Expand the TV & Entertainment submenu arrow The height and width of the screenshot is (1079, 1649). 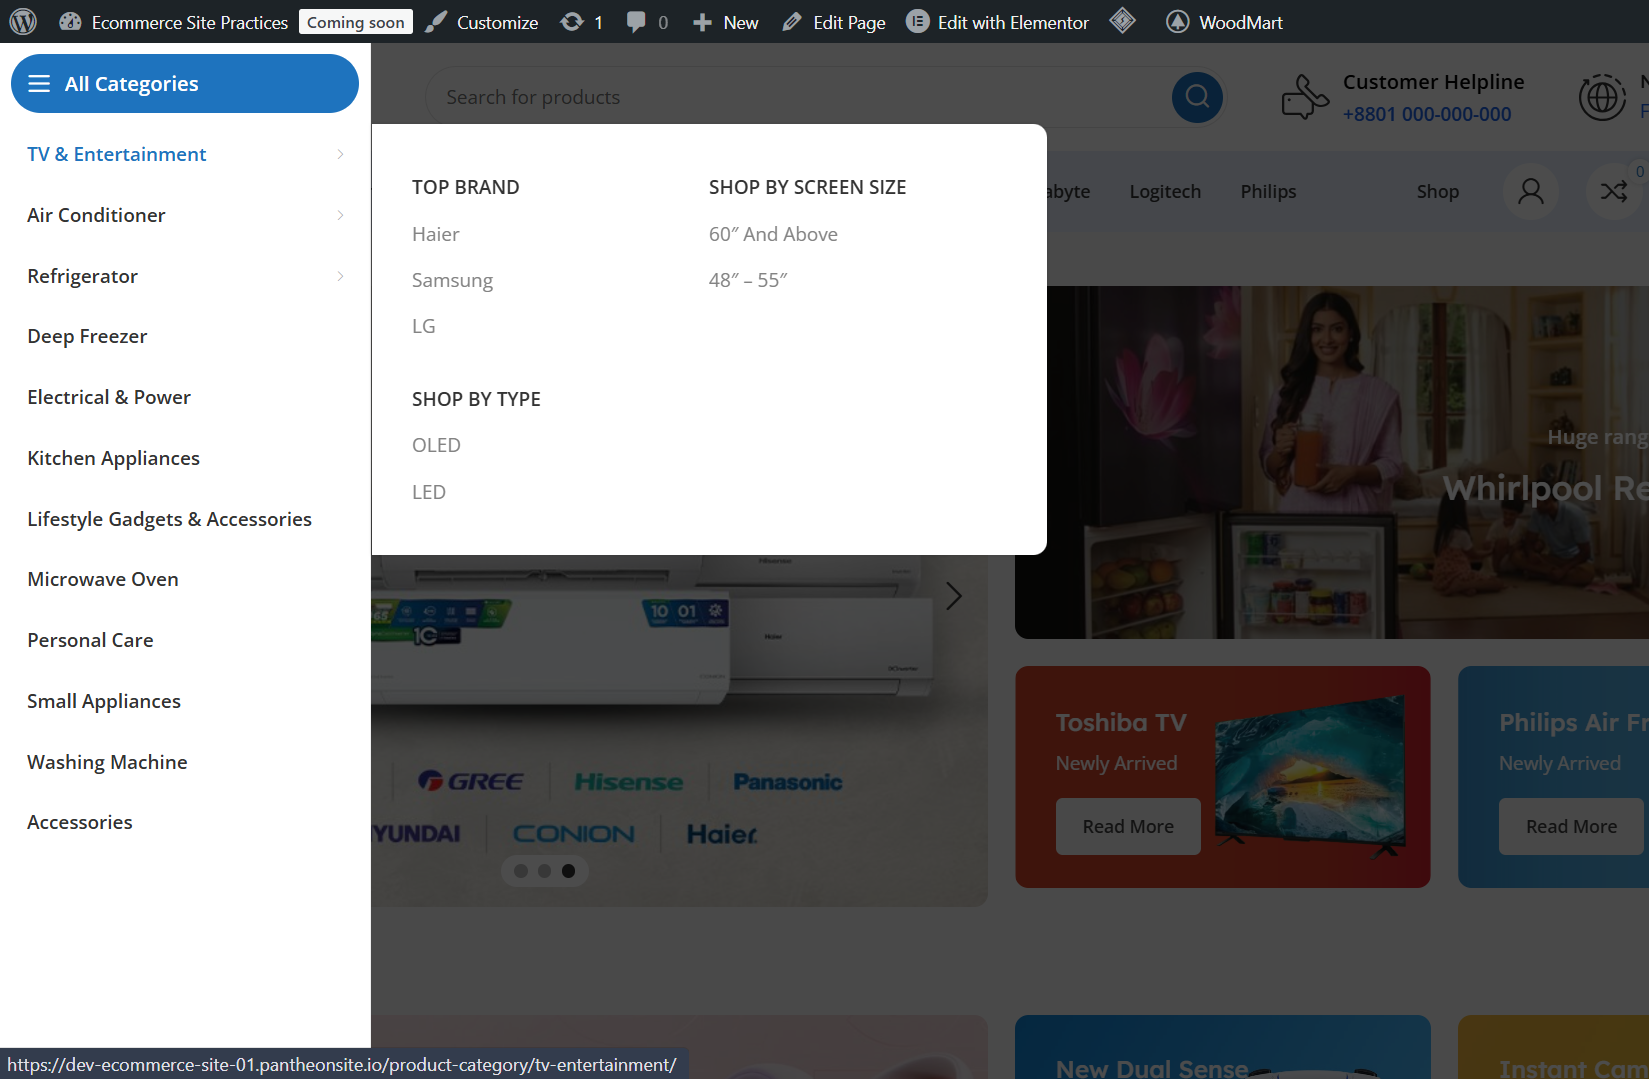(x=340, y=154)
